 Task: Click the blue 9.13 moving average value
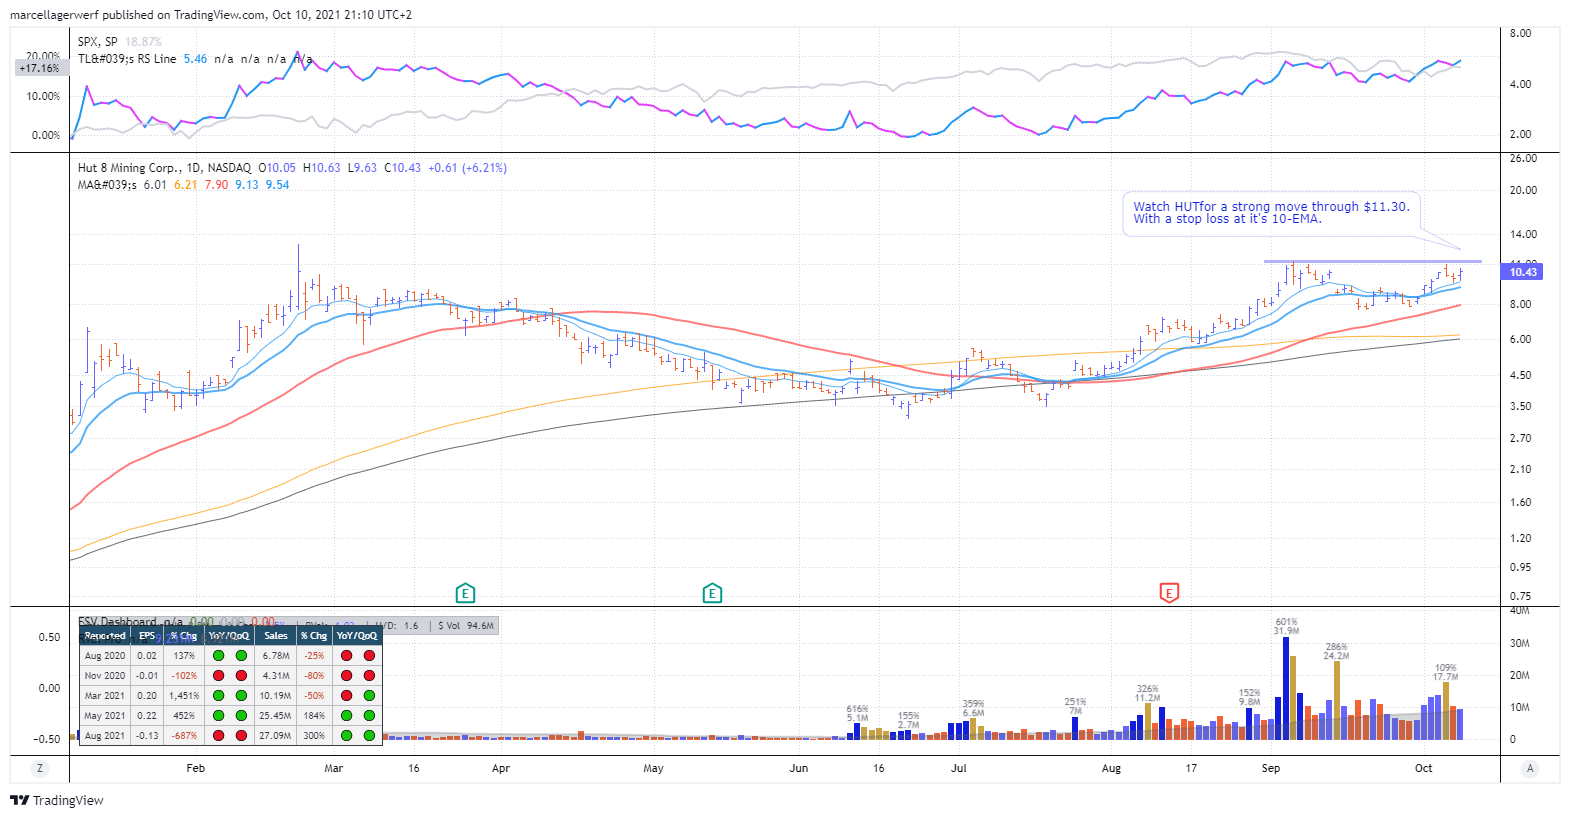247,185
